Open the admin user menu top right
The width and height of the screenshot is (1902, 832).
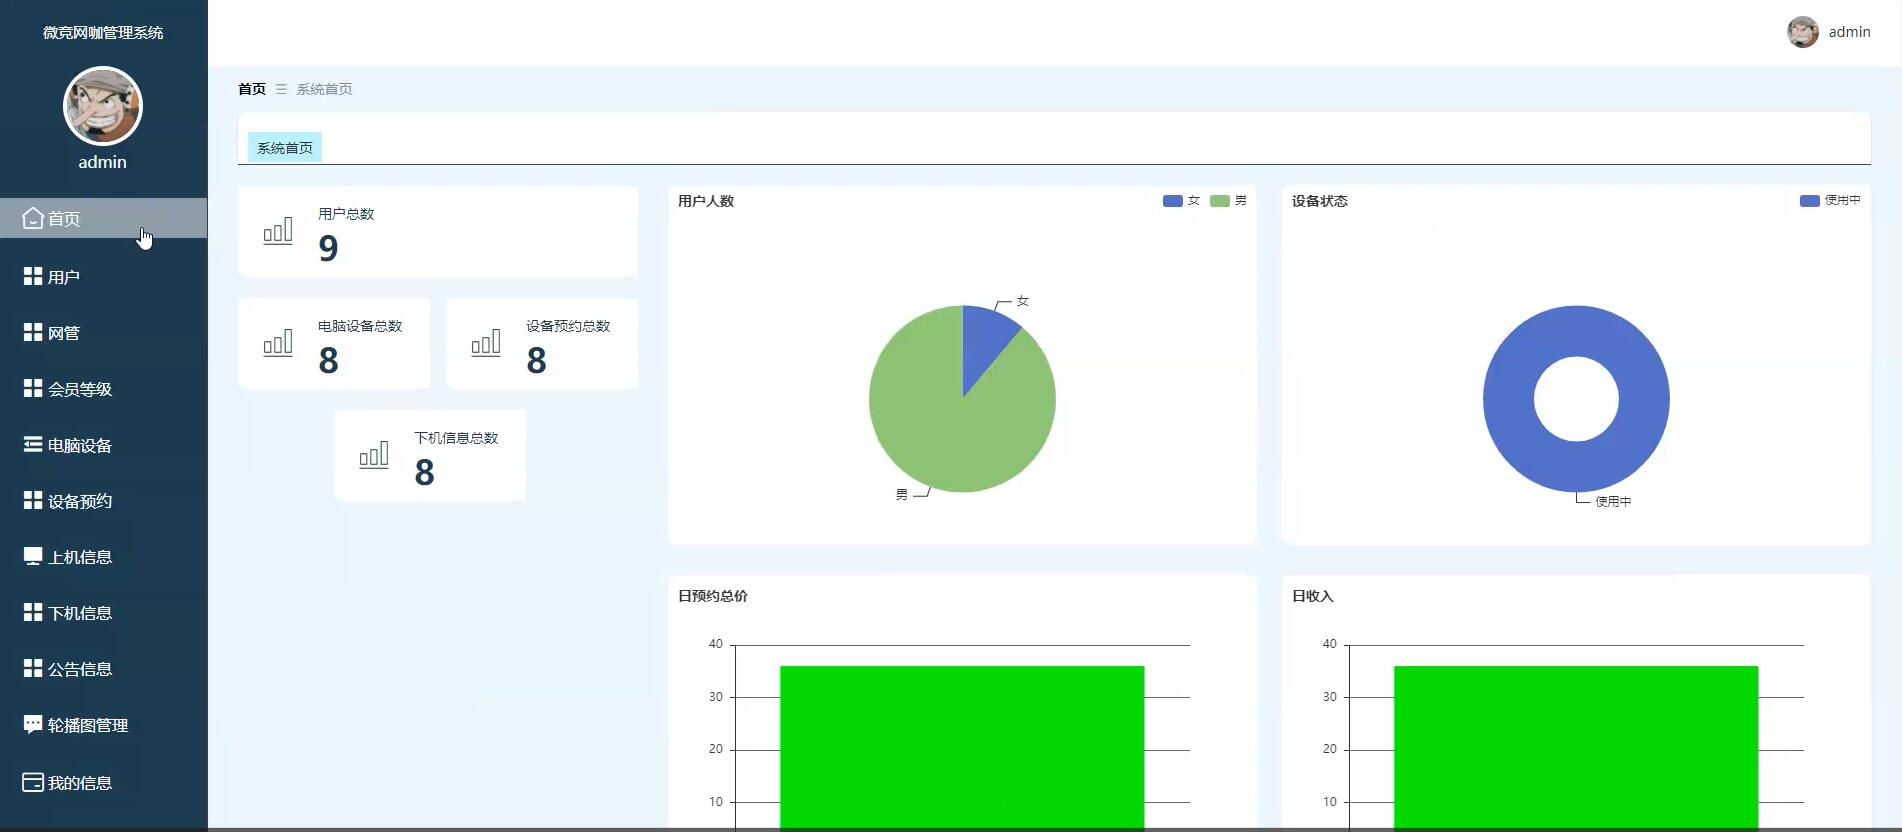point(1829,32)
